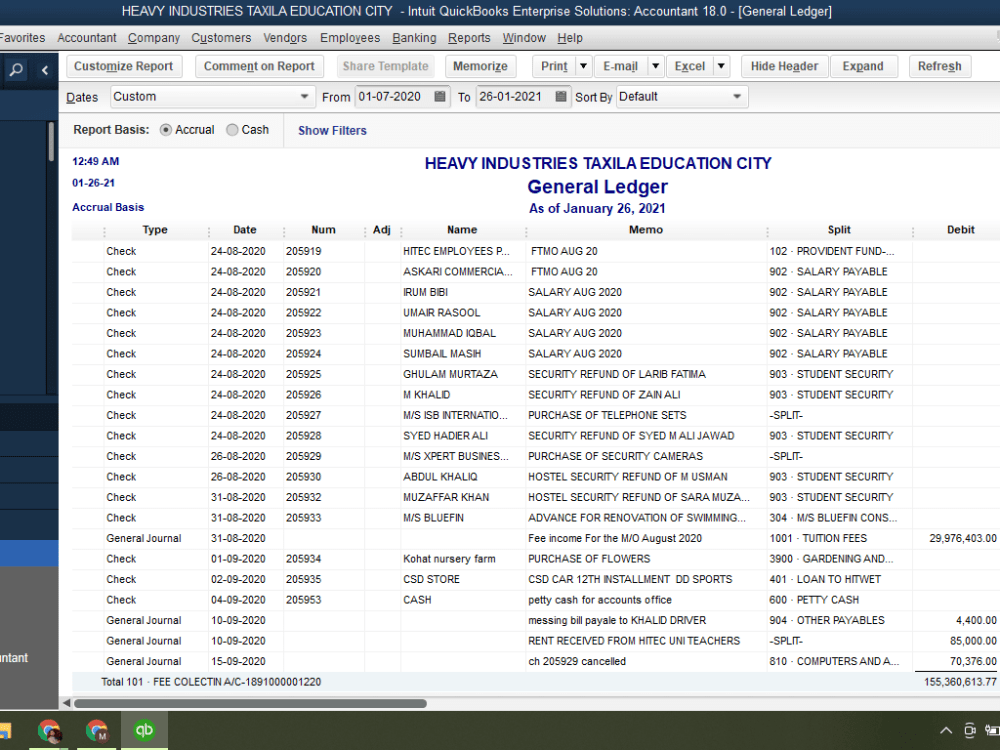
Task: Click the Show Filters link
Action: [332, 131]
